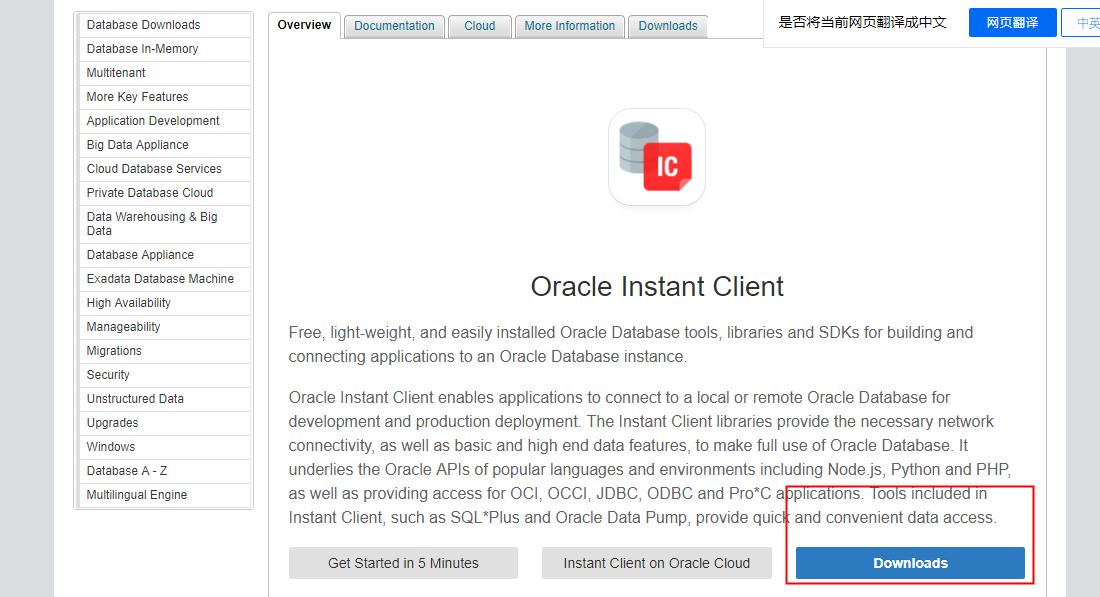Click the paragraph starting 'Free, light-weight'
The image size is (1100, 597).
pyautogui.click(x=631, y=344)
